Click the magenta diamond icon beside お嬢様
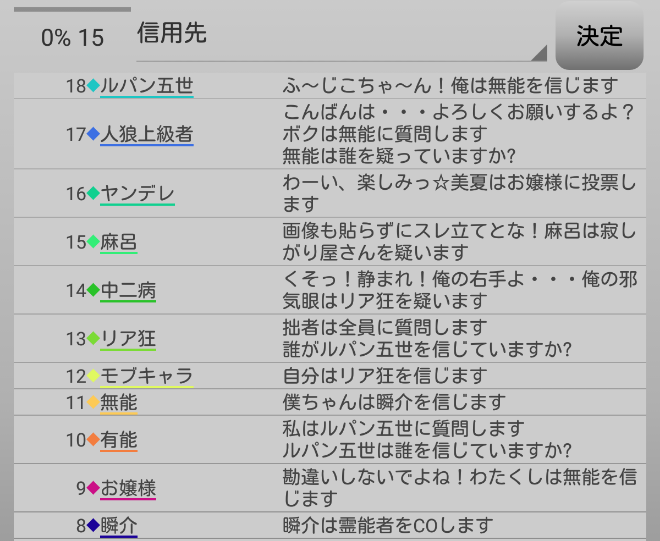Screen dimensions: 660x541 point(93,488)
